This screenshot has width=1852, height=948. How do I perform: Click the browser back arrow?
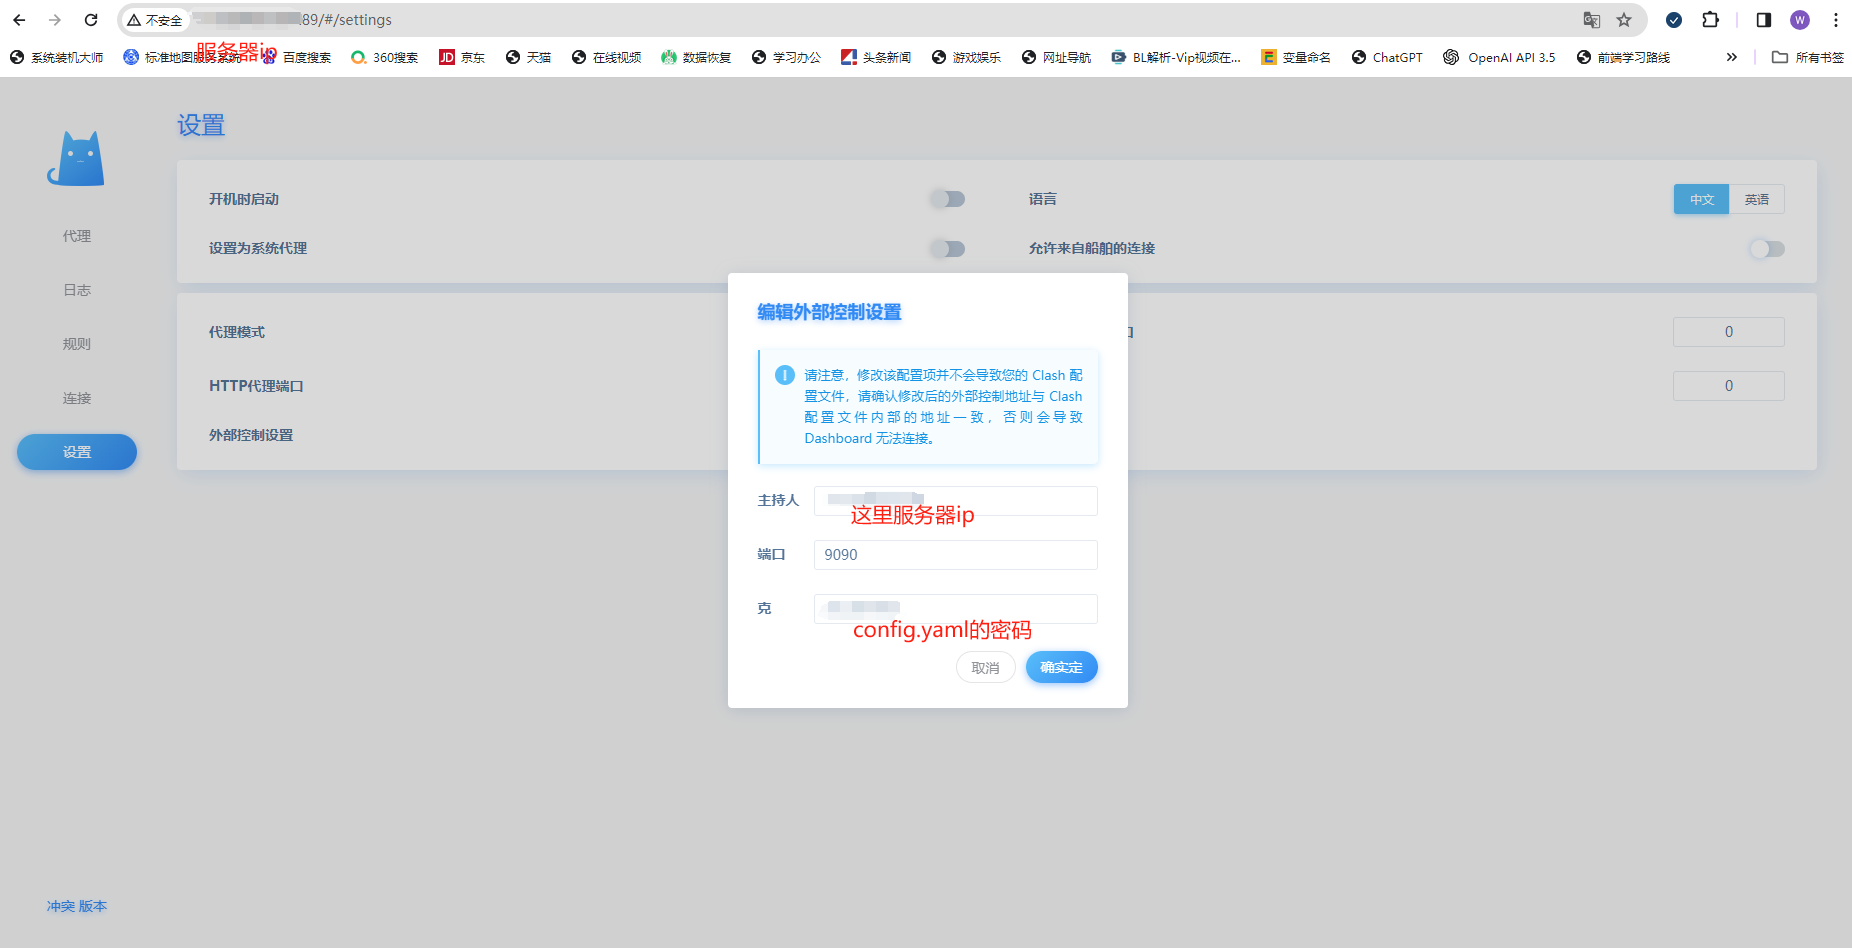(20, 20)
